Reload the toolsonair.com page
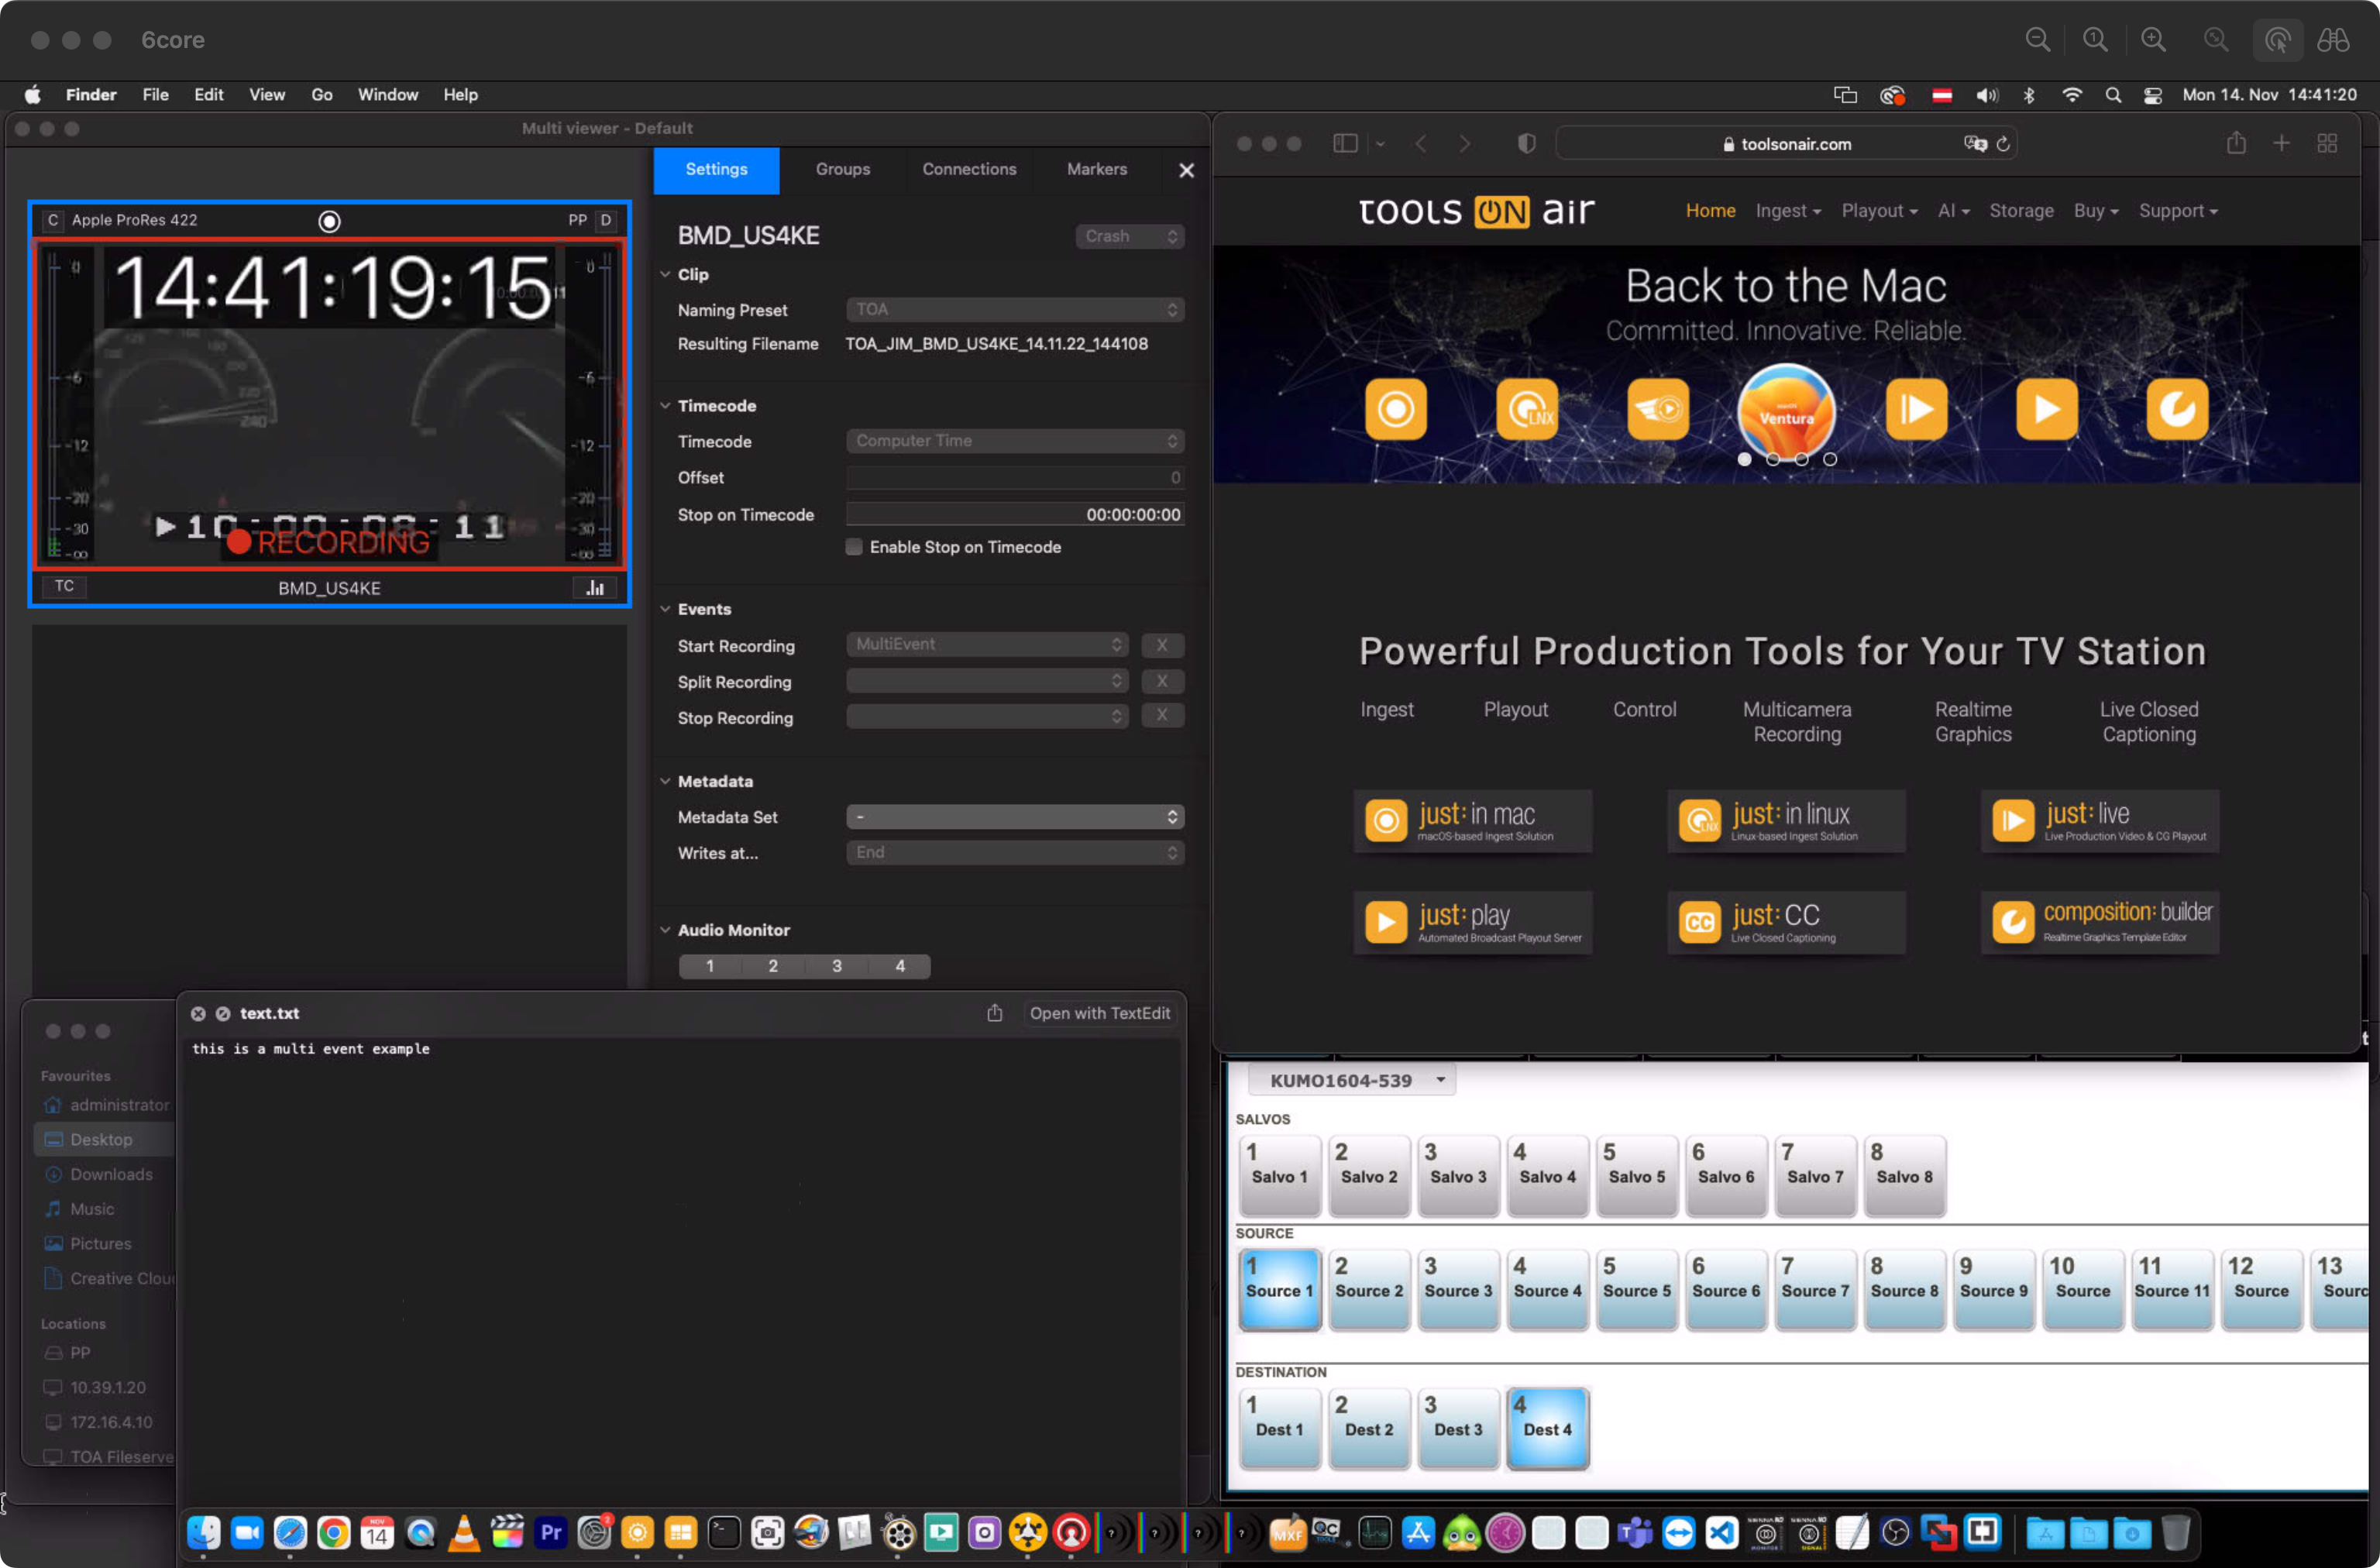The image size is (2380, 1568). click(x=2003, y=144)
